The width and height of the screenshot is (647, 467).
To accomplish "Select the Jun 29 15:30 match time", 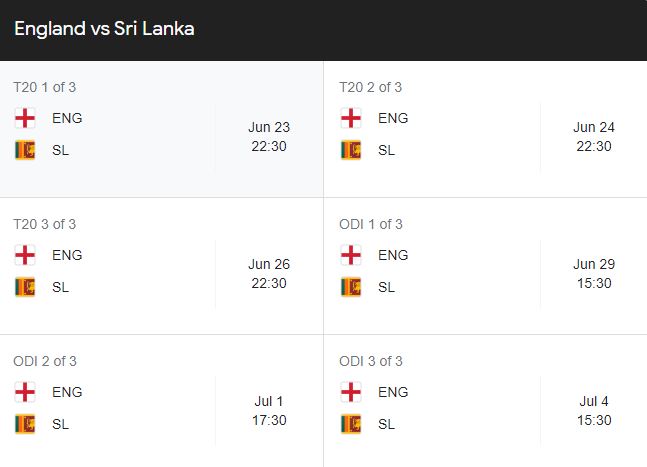I will (594, 274).
